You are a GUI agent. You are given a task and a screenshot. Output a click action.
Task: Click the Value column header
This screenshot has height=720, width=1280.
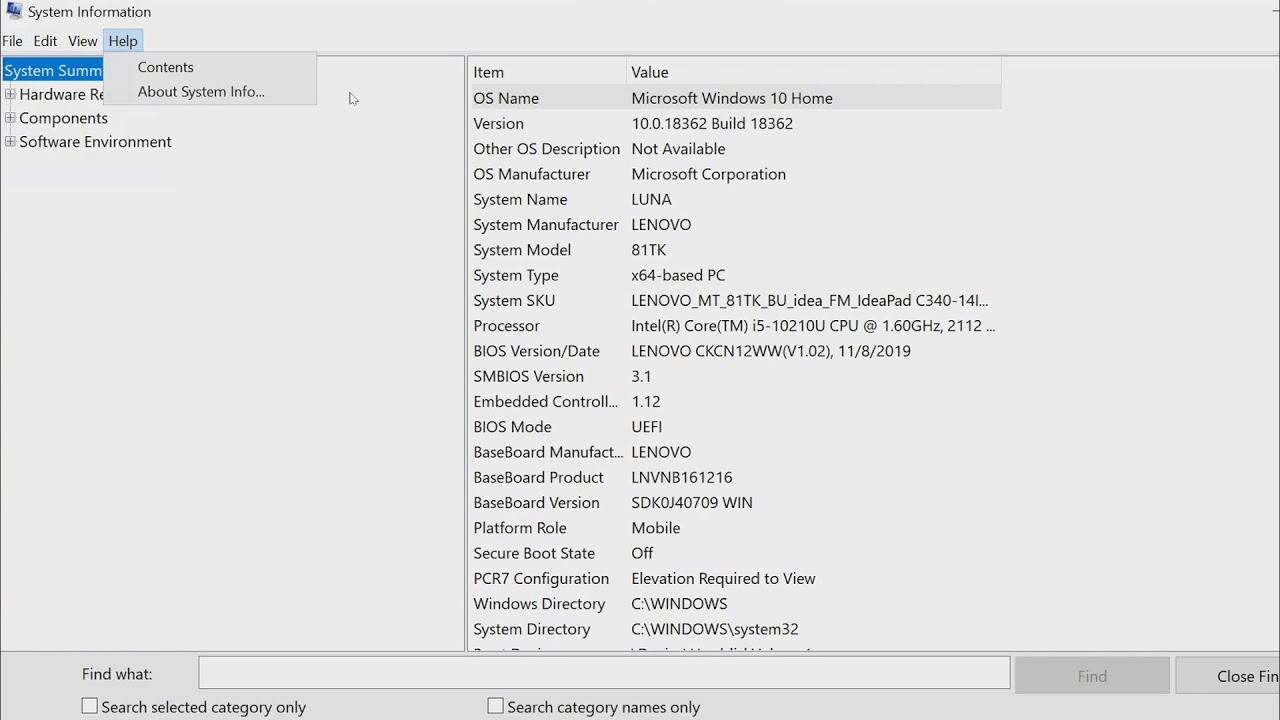point(814,72)
